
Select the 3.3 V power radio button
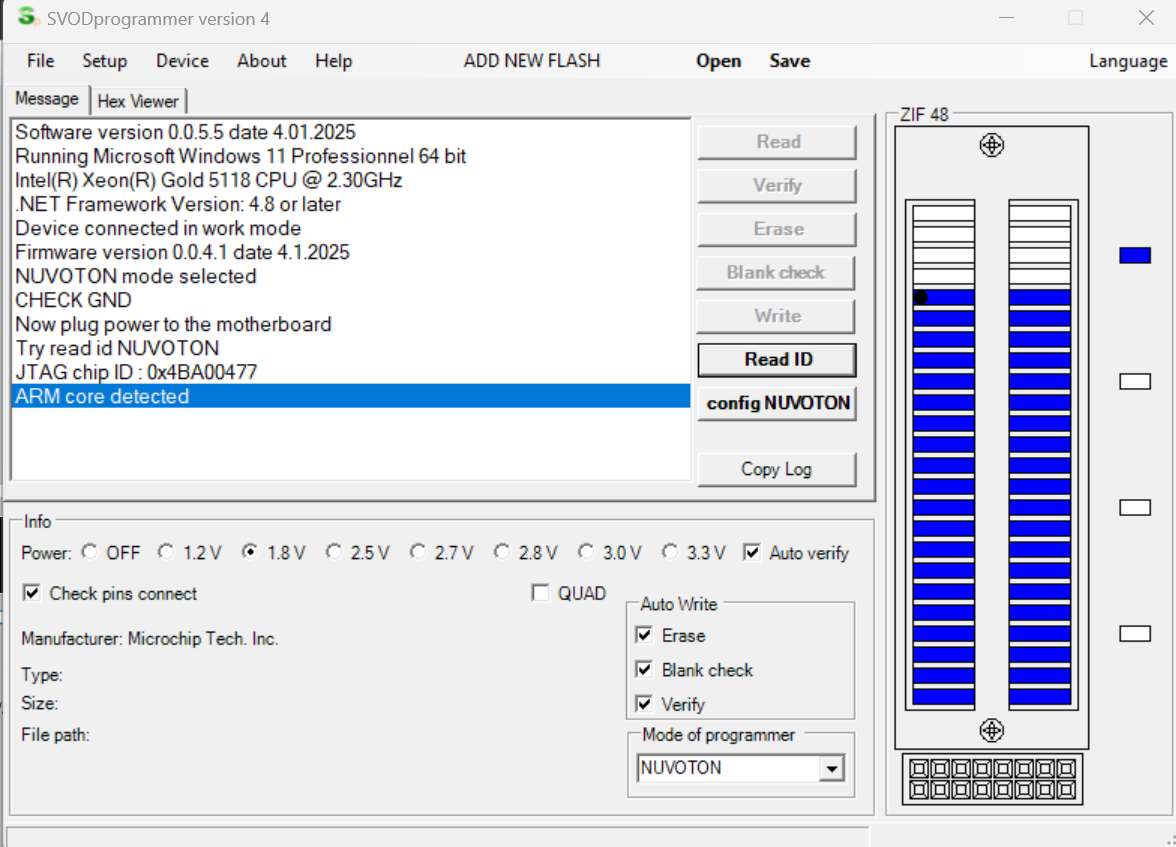coord(671,552)
